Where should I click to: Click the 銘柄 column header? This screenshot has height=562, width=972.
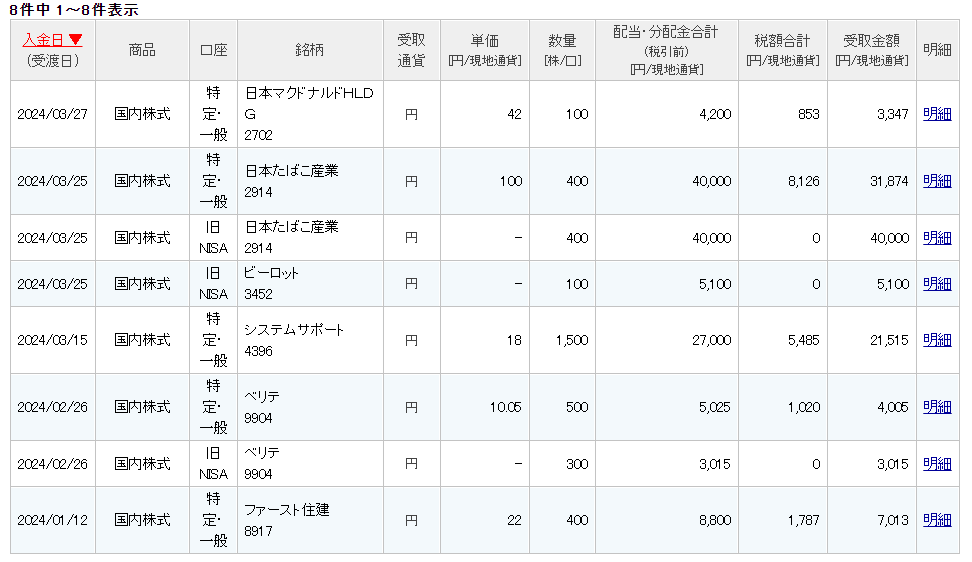click(x=310, y=50)
